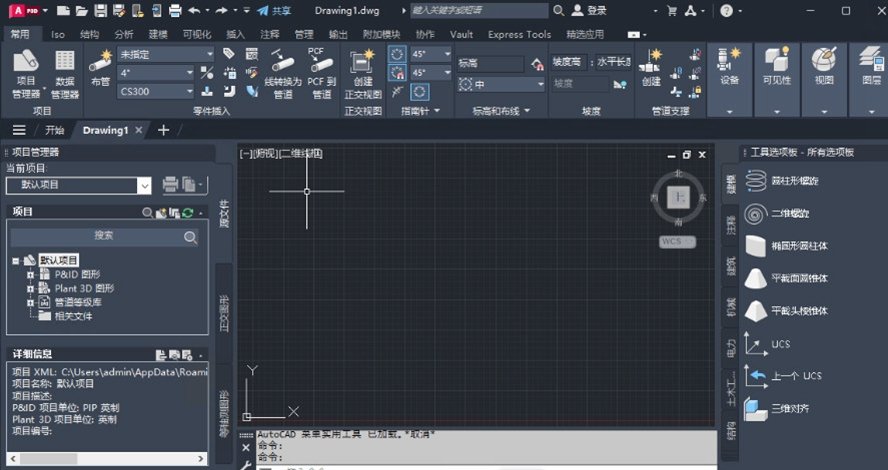Viewport: 888px width, 470px height.
Task: Click the Plot printer icon in title bar
Action: point(175,10)
